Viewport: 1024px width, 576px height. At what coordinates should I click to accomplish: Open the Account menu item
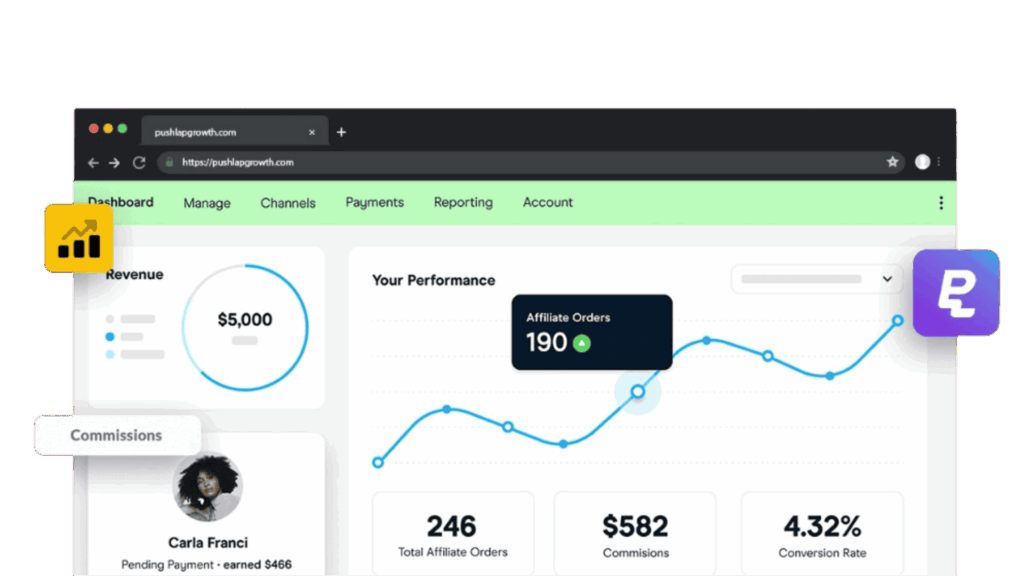click(548, 202)
